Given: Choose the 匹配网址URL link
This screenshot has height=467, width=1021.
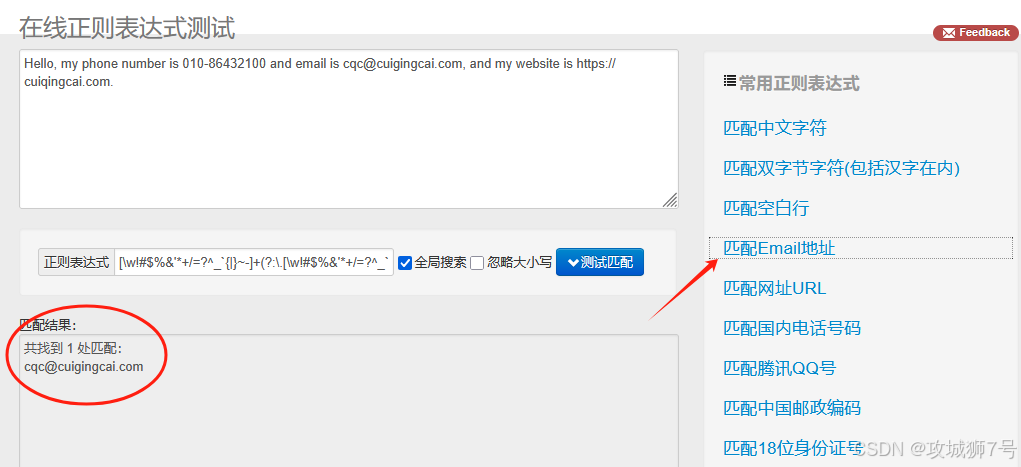Looking at the screenshot, I should tap(774, 288).
